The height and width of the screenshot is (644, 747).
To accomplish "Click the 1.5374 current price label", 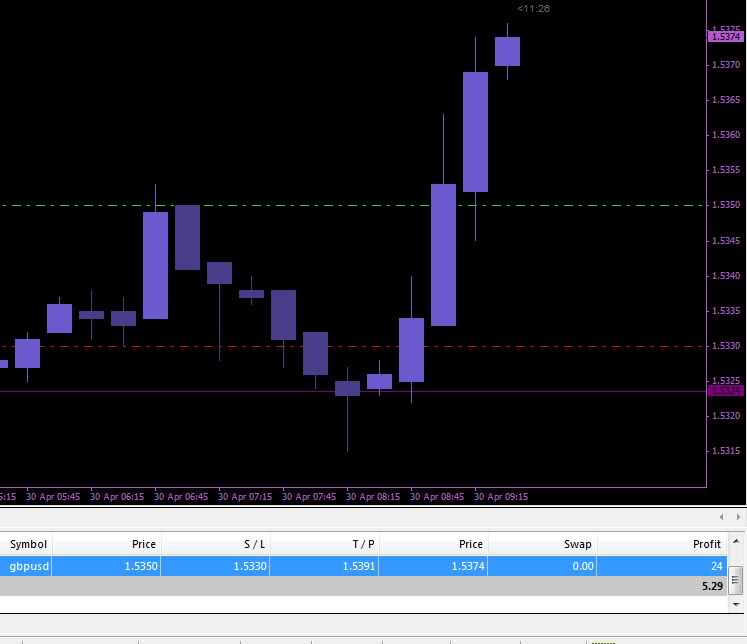I will point(726,37).
